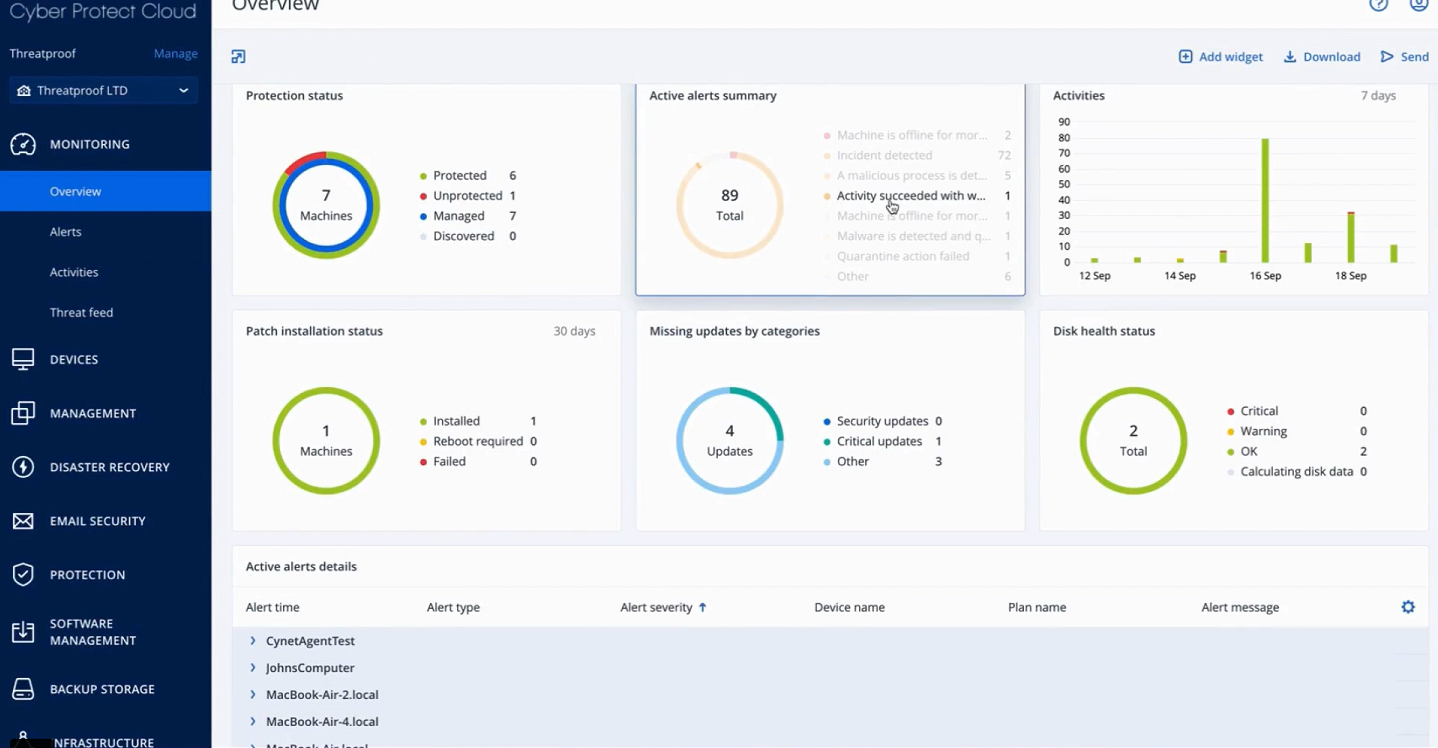The width and height of the screenshot is (1438, 748).
Task: Click the Active alerts 89 Total donut
Action: coord(730,205)
